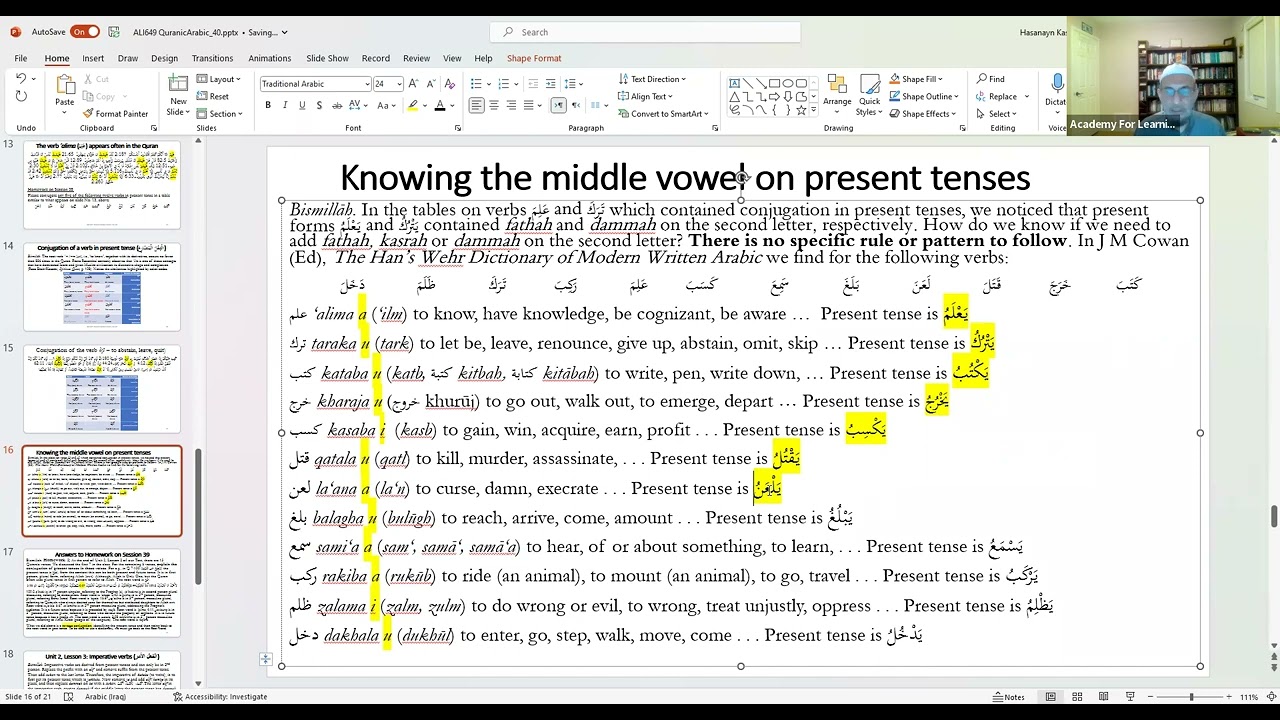Apply Bold formatting
The height and width of the screenshot is (720, 1280).
[268, 105]
